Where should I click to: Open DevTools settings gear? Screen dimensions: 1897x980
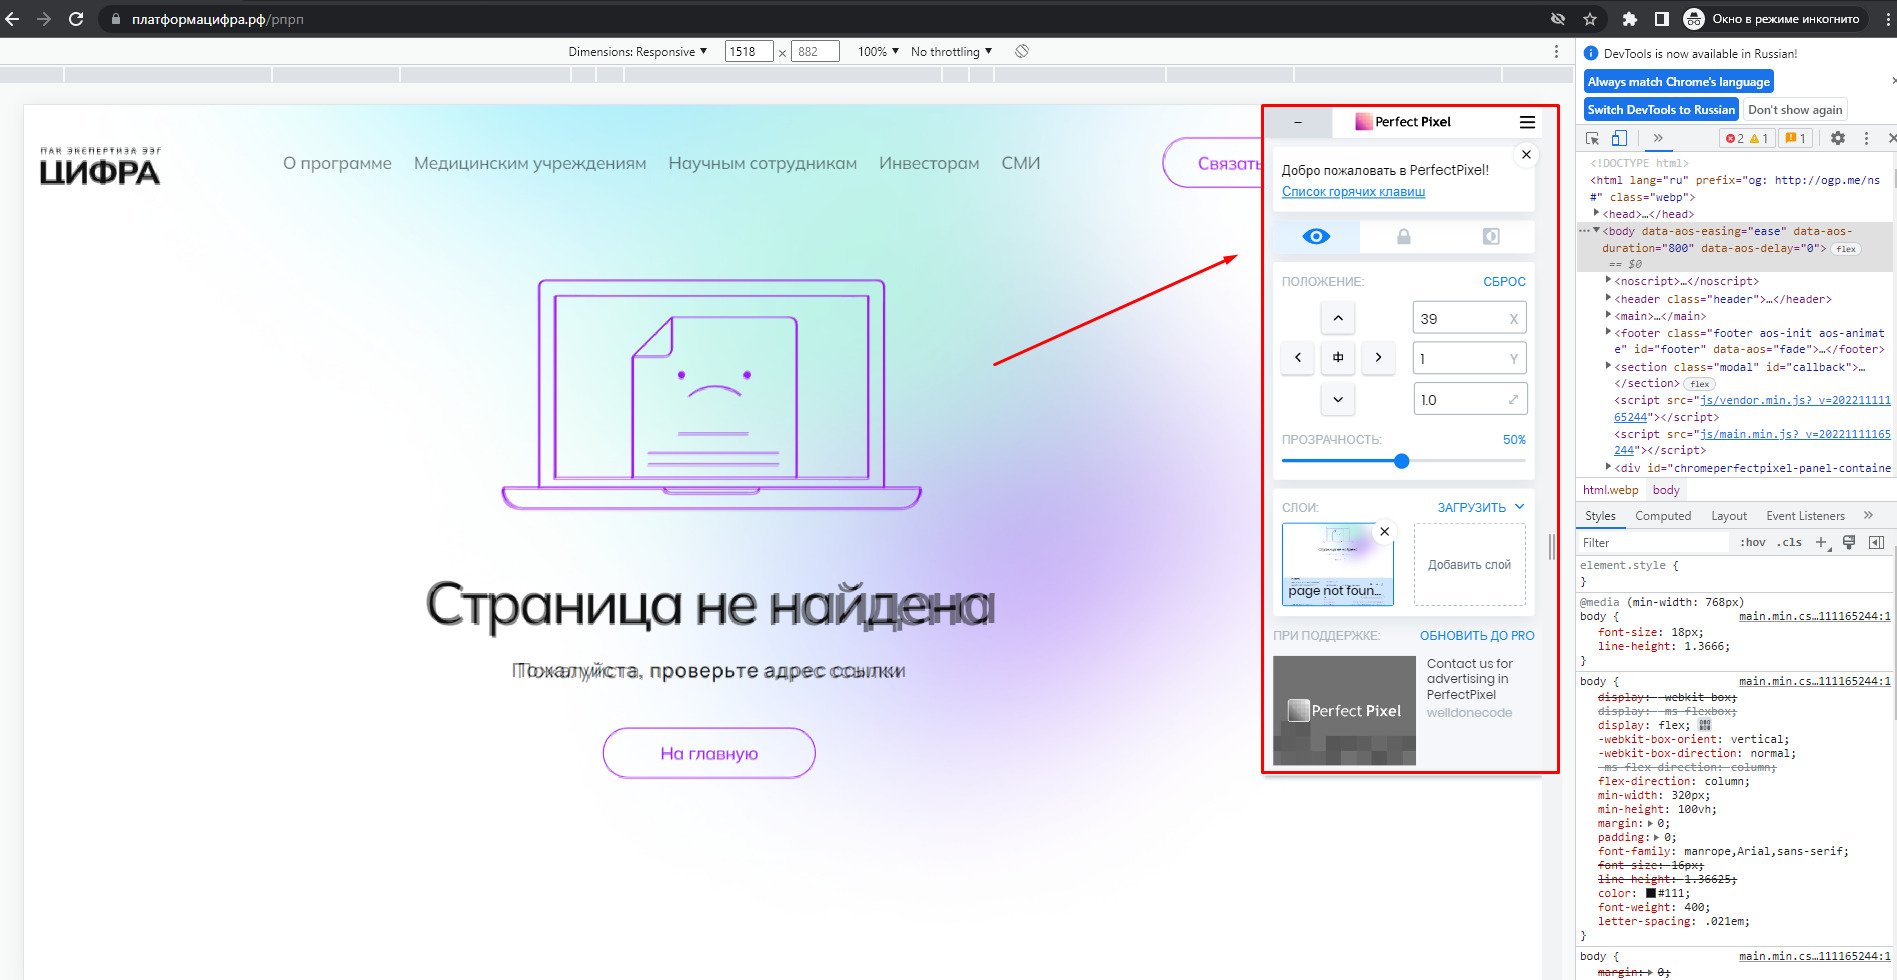tap(1837, 138)
